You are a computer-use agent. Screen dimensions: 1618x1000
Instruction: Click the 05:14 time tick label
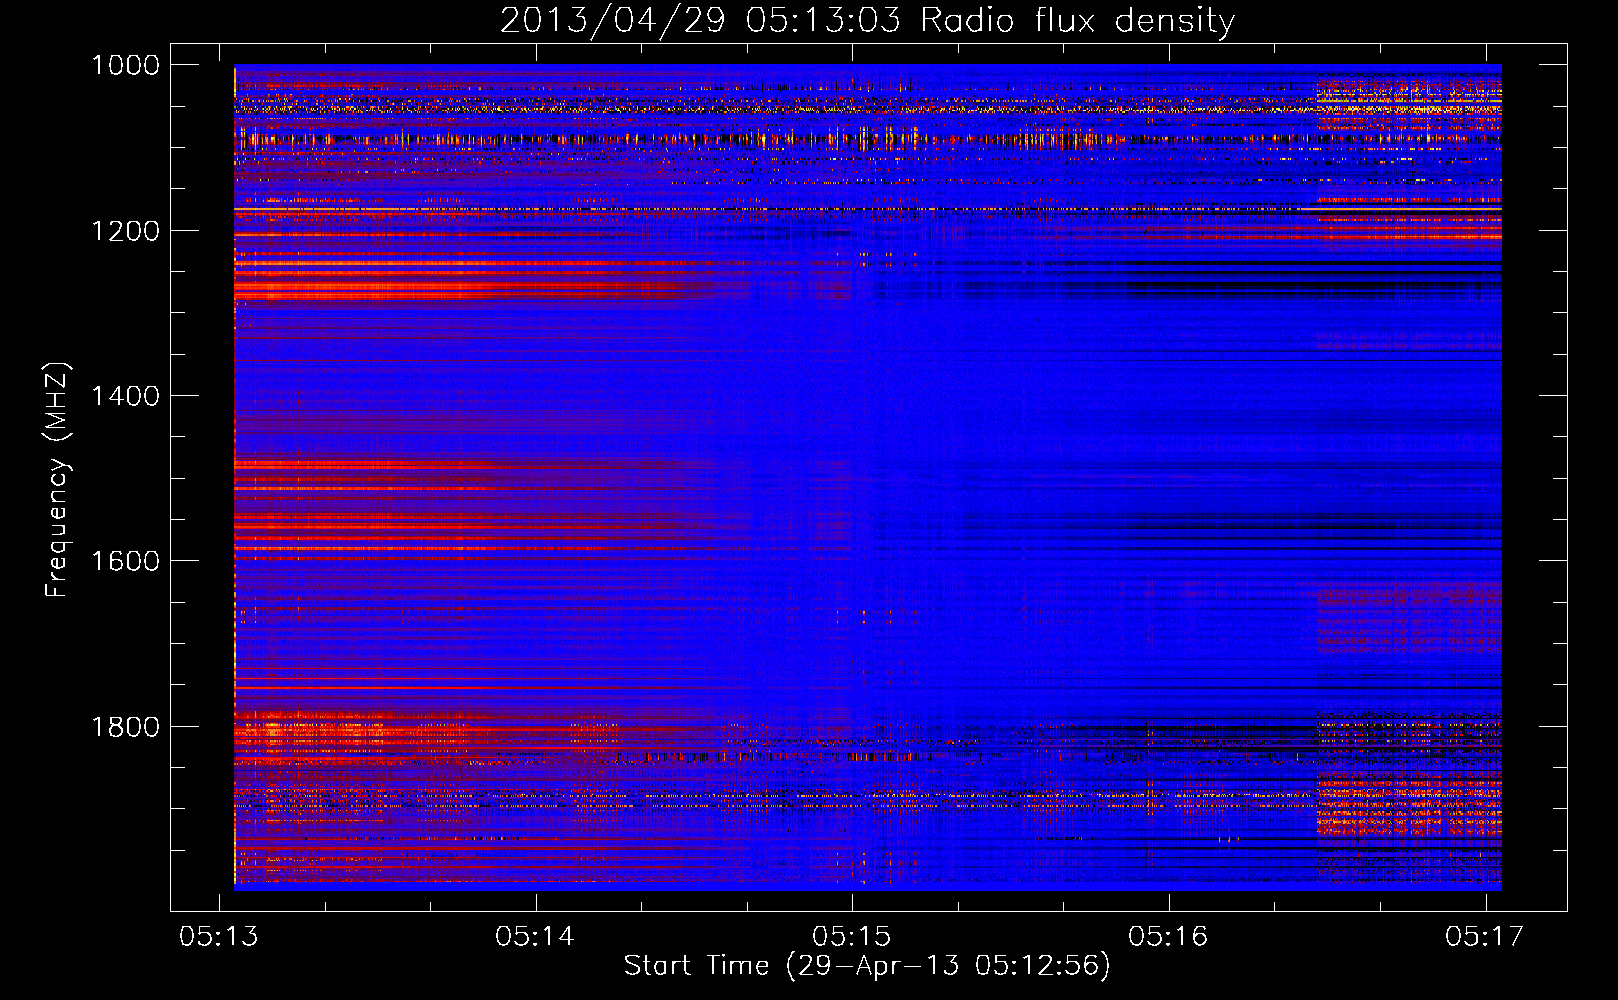(x=535, y=936)
